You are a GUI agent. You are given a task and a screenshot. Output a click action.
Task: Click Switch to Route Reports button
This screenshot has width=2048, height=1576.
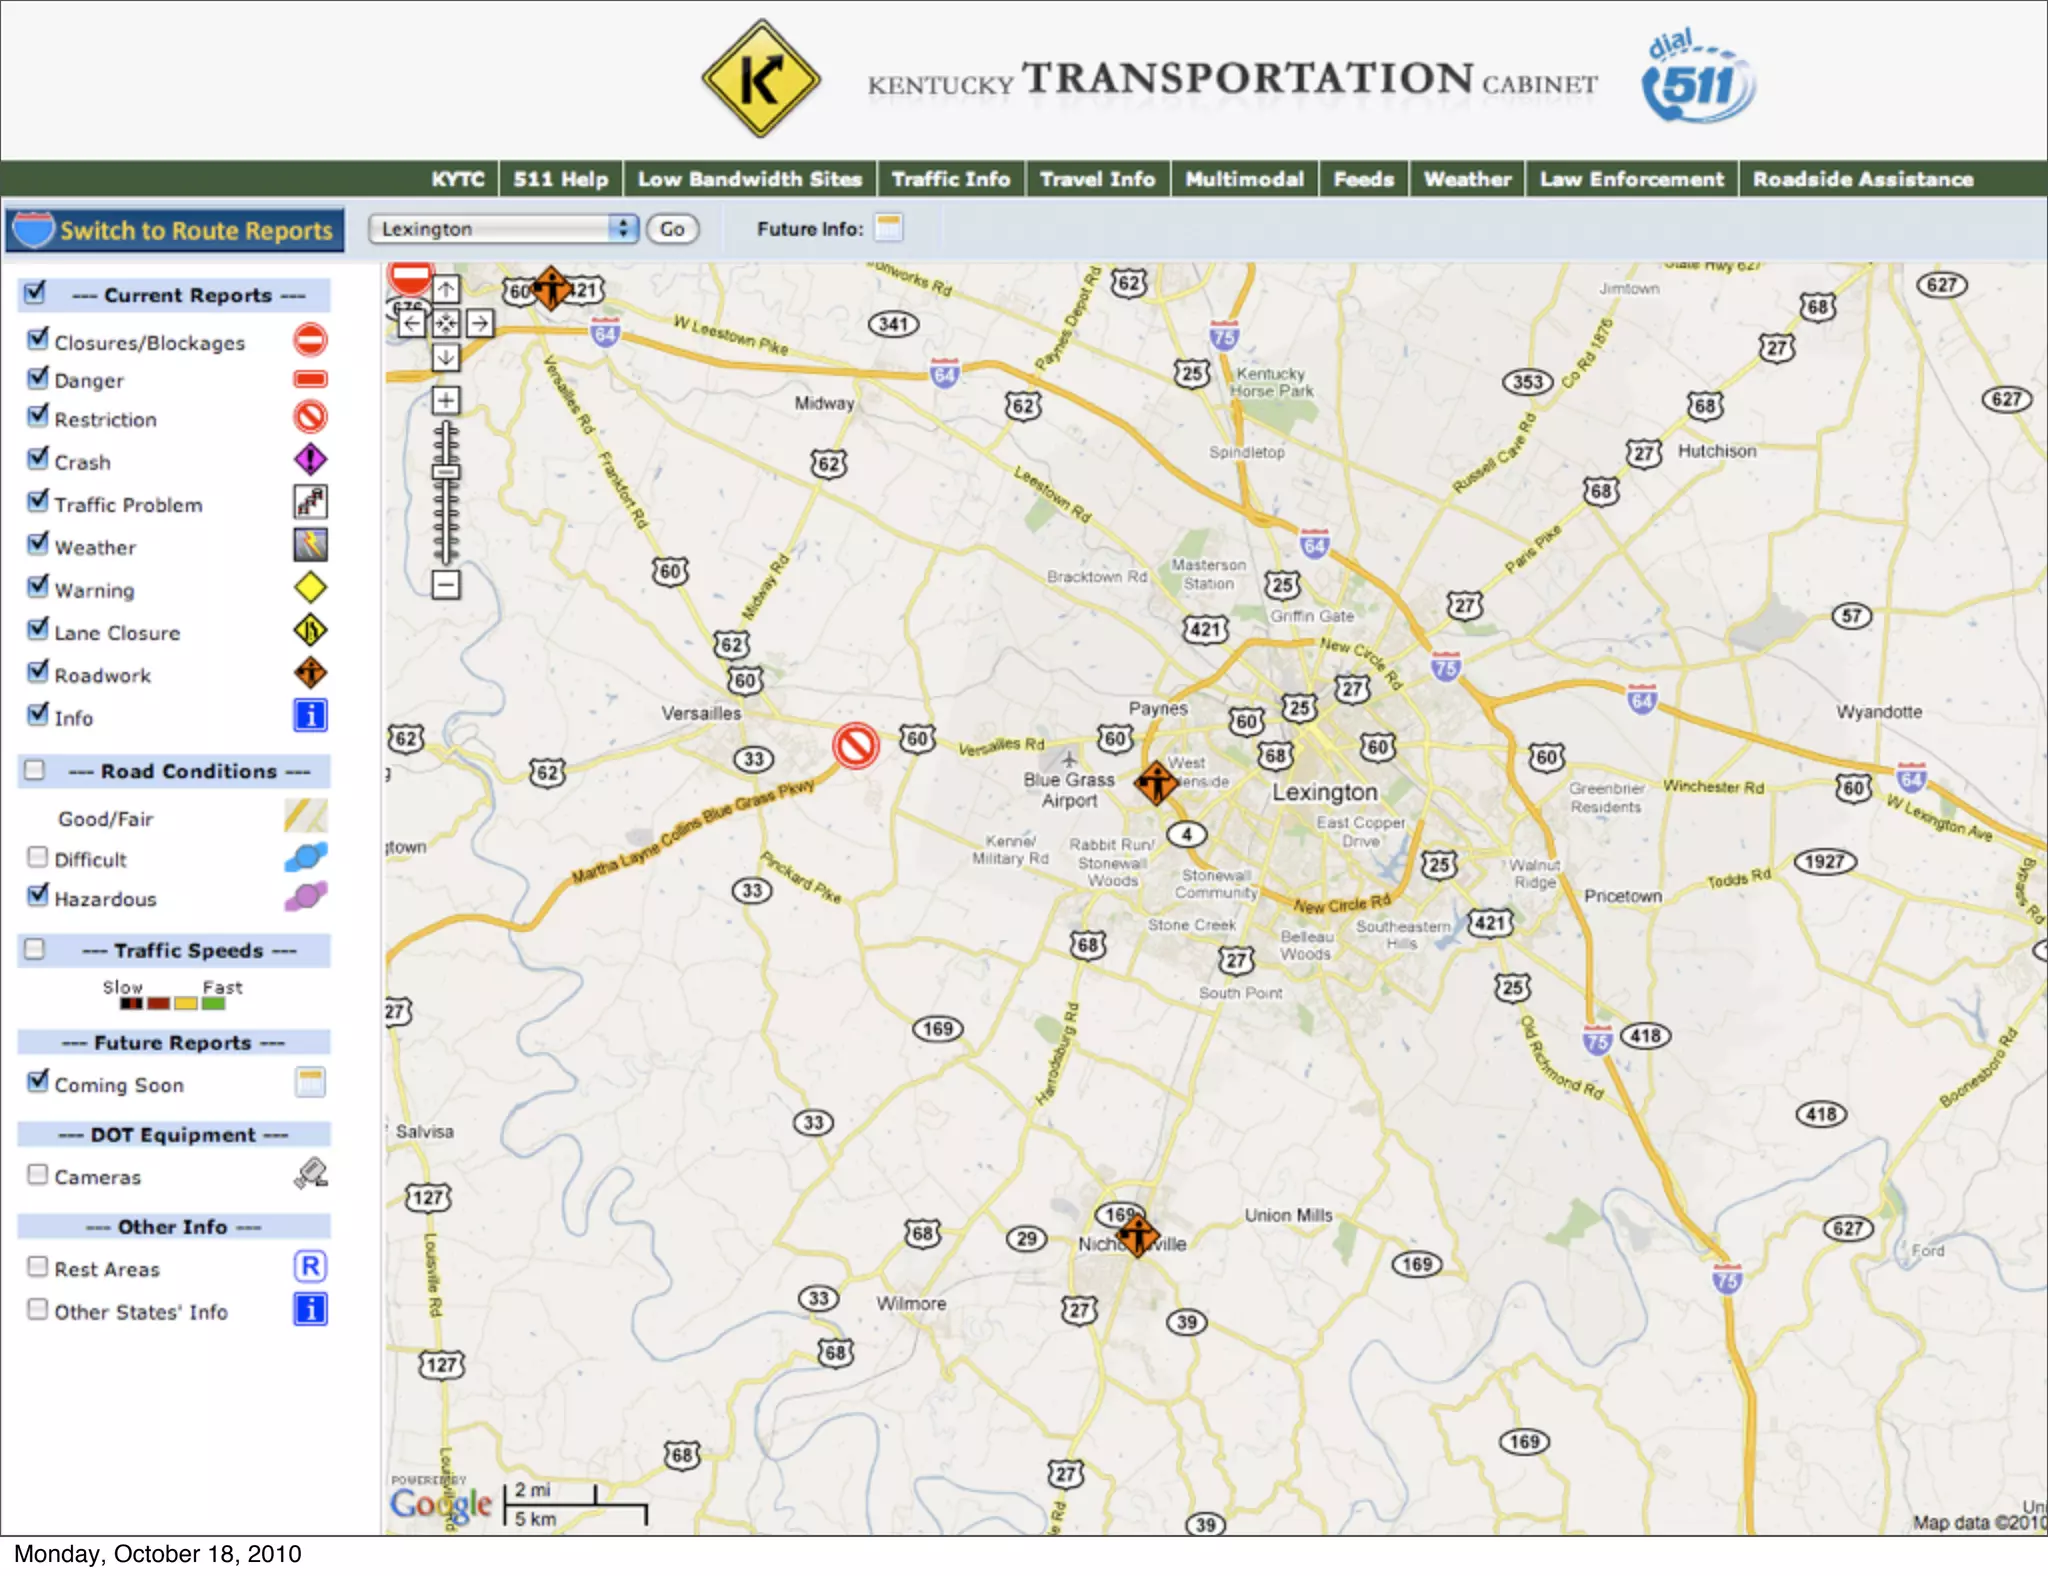(x=177, y=230)
